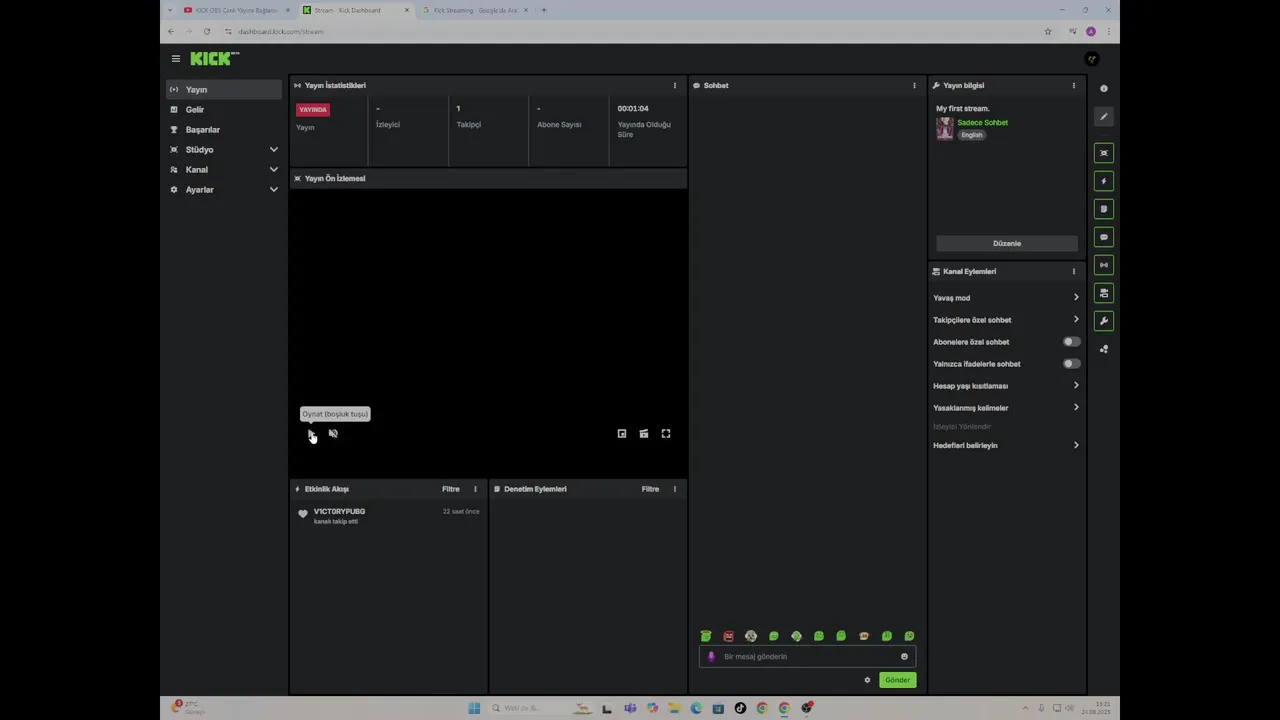Open chat settings gear icon
The image size is (1280, 720).
coord(867,680)
